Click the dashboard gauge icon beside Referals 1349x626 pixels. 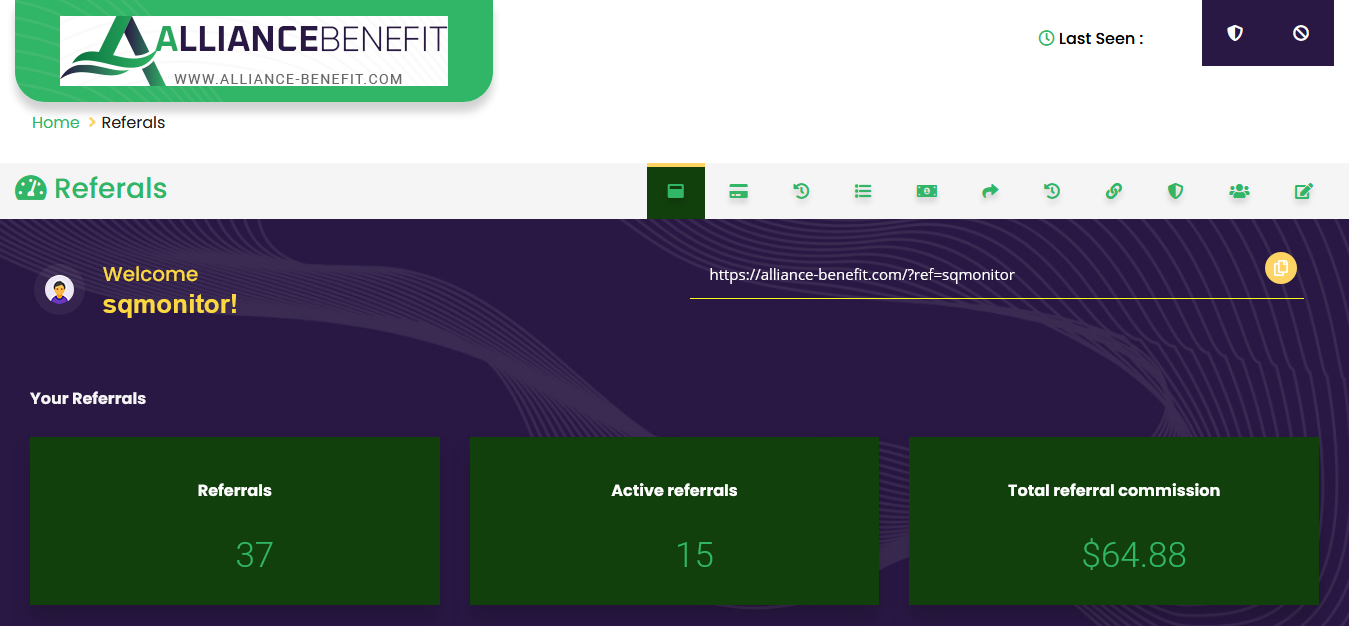[31, 189]
